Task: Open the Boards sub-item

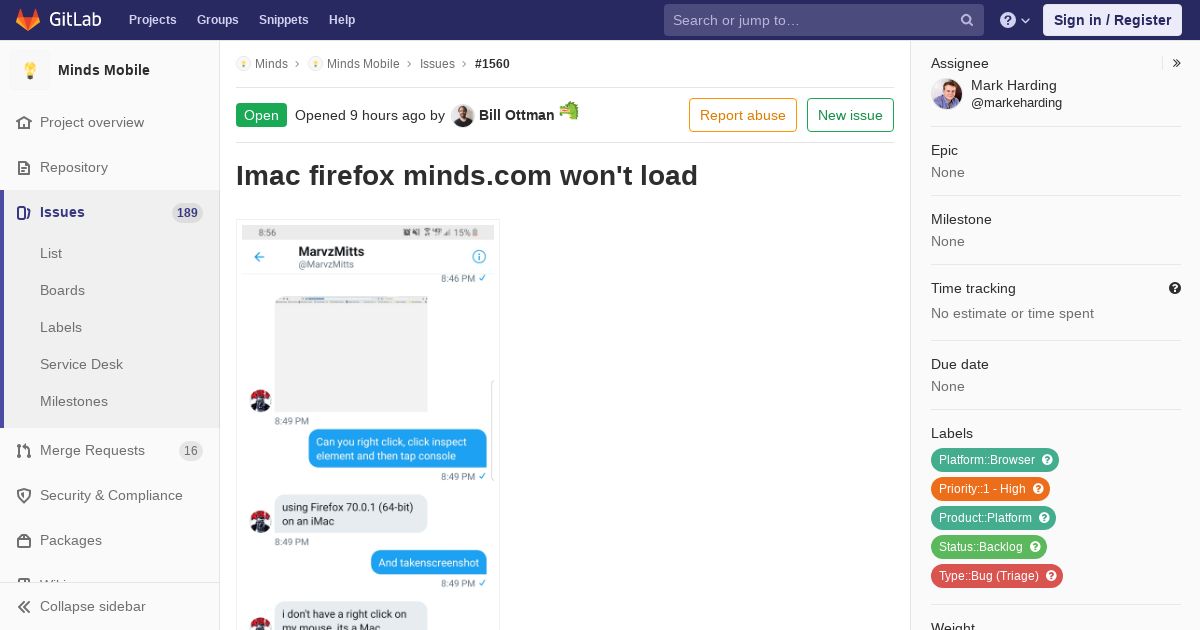Action: tap(62, 290)
